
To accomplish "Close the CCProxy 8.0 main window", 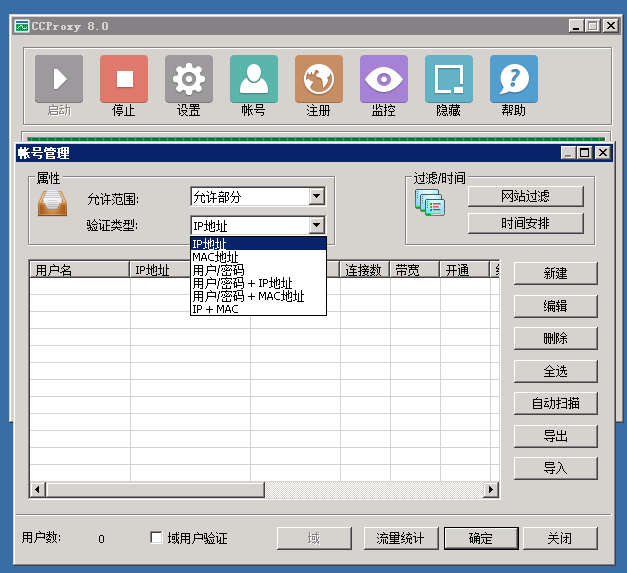I will tap(611, 26).
